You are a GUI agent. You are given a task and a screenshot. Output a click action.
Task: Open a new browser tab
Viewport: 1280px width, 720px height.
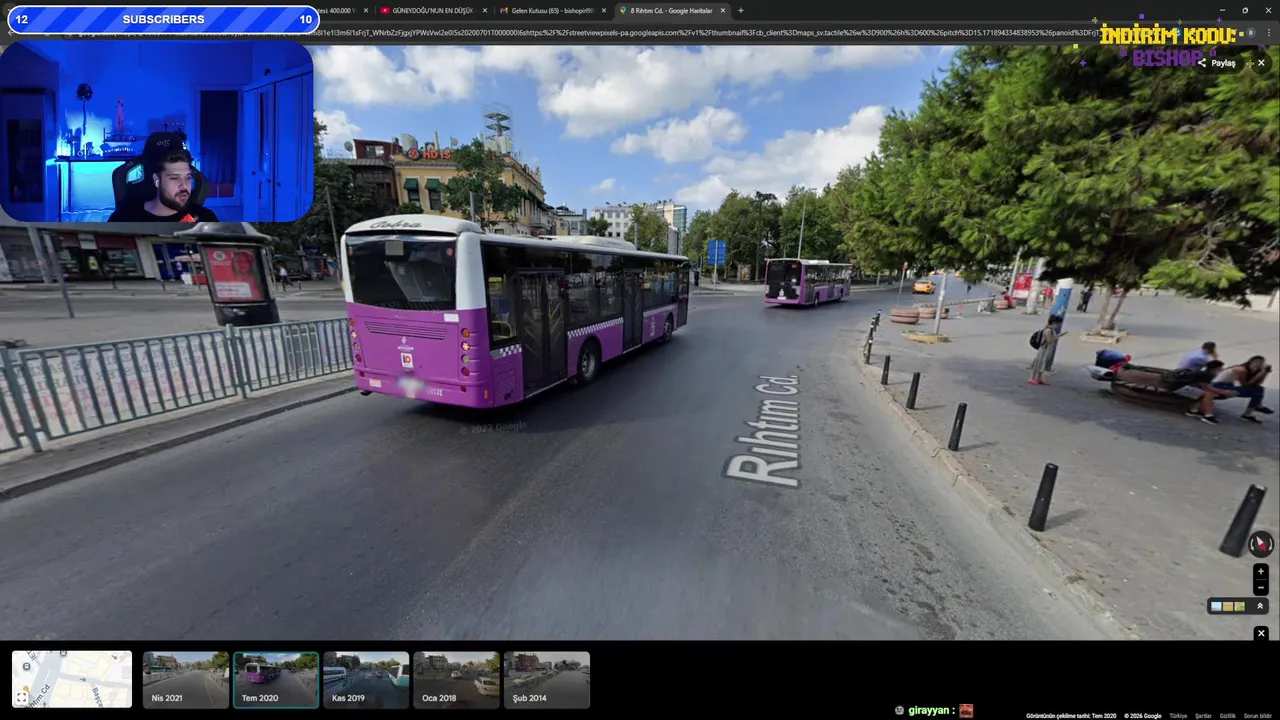(x=740, y=10)
